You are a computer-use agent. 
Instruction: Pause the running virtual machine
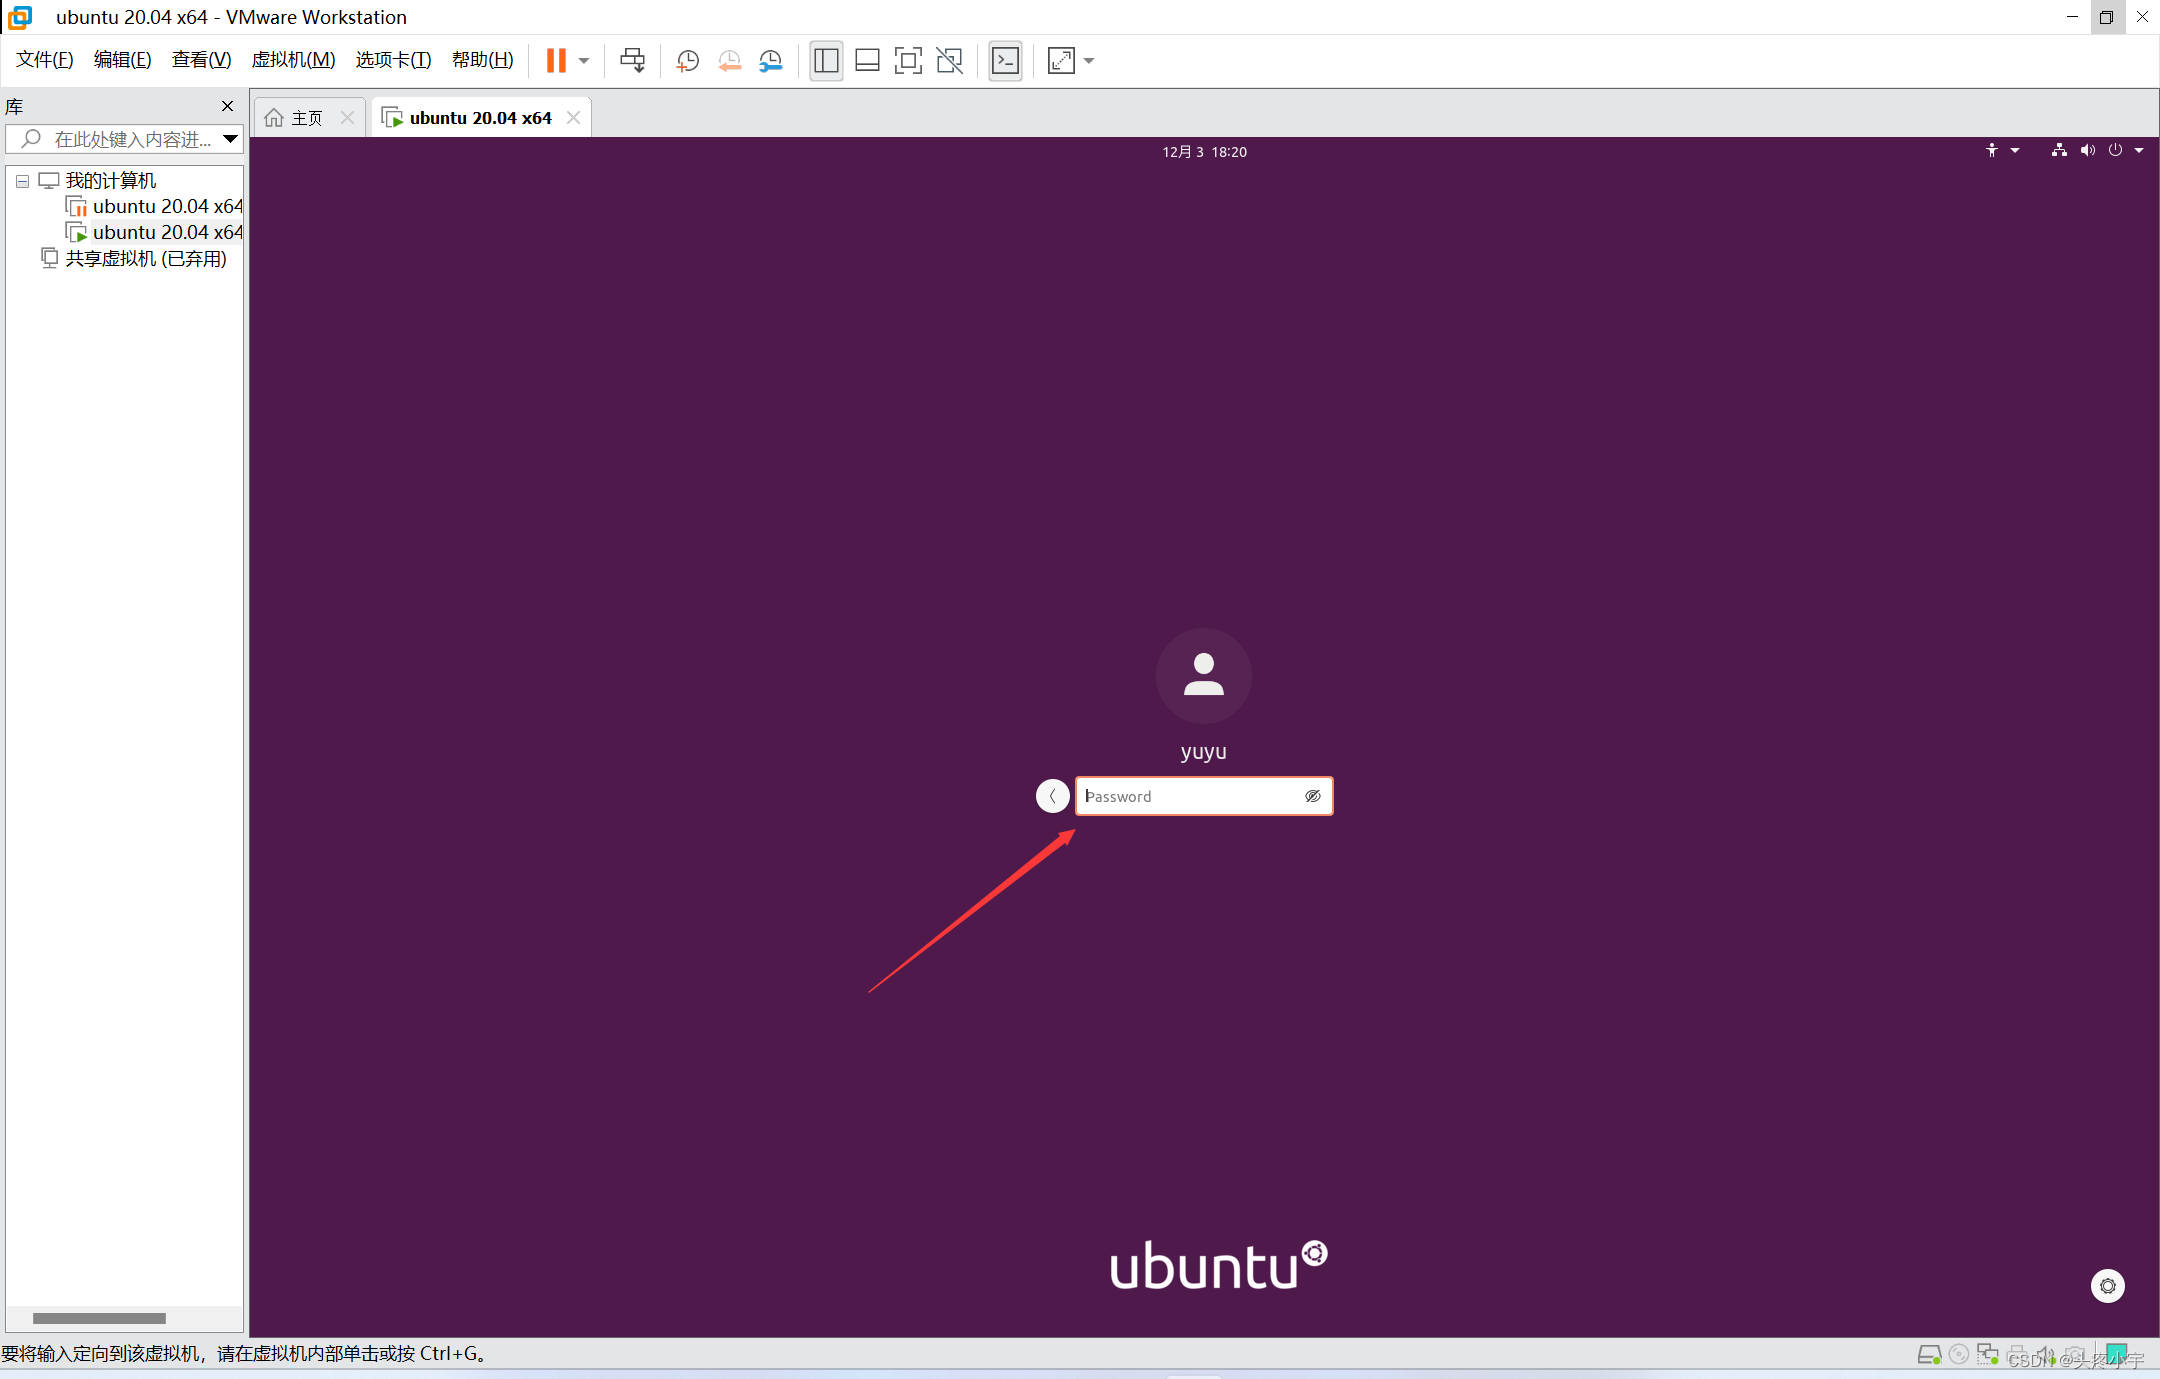coord(556,61)
